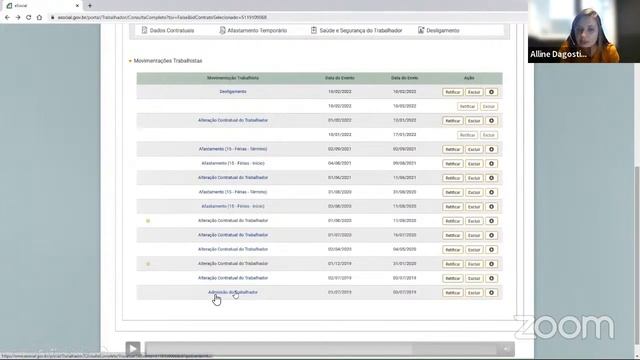Screen dimensions: 640x360
Task: Click Excluir for the 2022 Alteração Contratual
Action: click(474, 121)
